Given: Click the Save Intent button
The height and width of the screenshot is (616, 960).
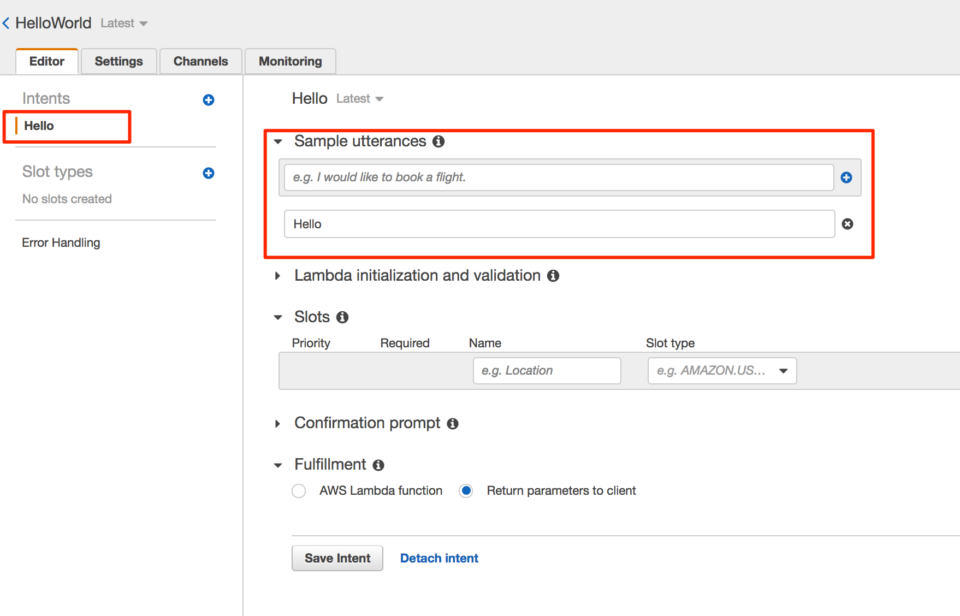Looking at the screenshot, I should point(337,558).
